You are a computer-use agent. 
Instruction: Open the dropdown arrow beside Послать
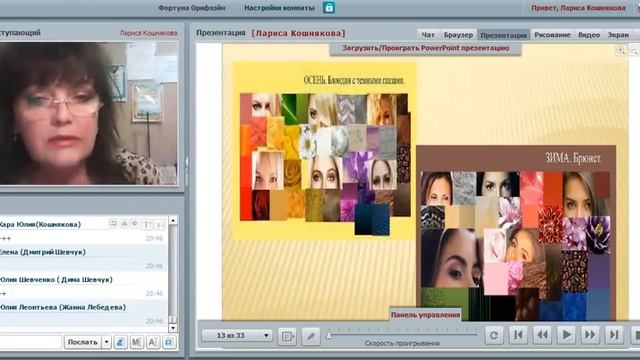click(106, 342)
